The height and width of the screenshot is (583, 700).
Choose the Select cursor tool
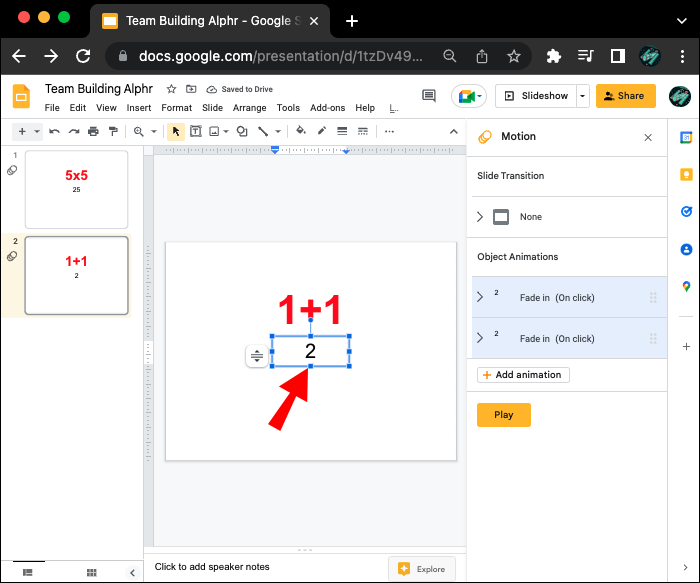click(176, 132)
